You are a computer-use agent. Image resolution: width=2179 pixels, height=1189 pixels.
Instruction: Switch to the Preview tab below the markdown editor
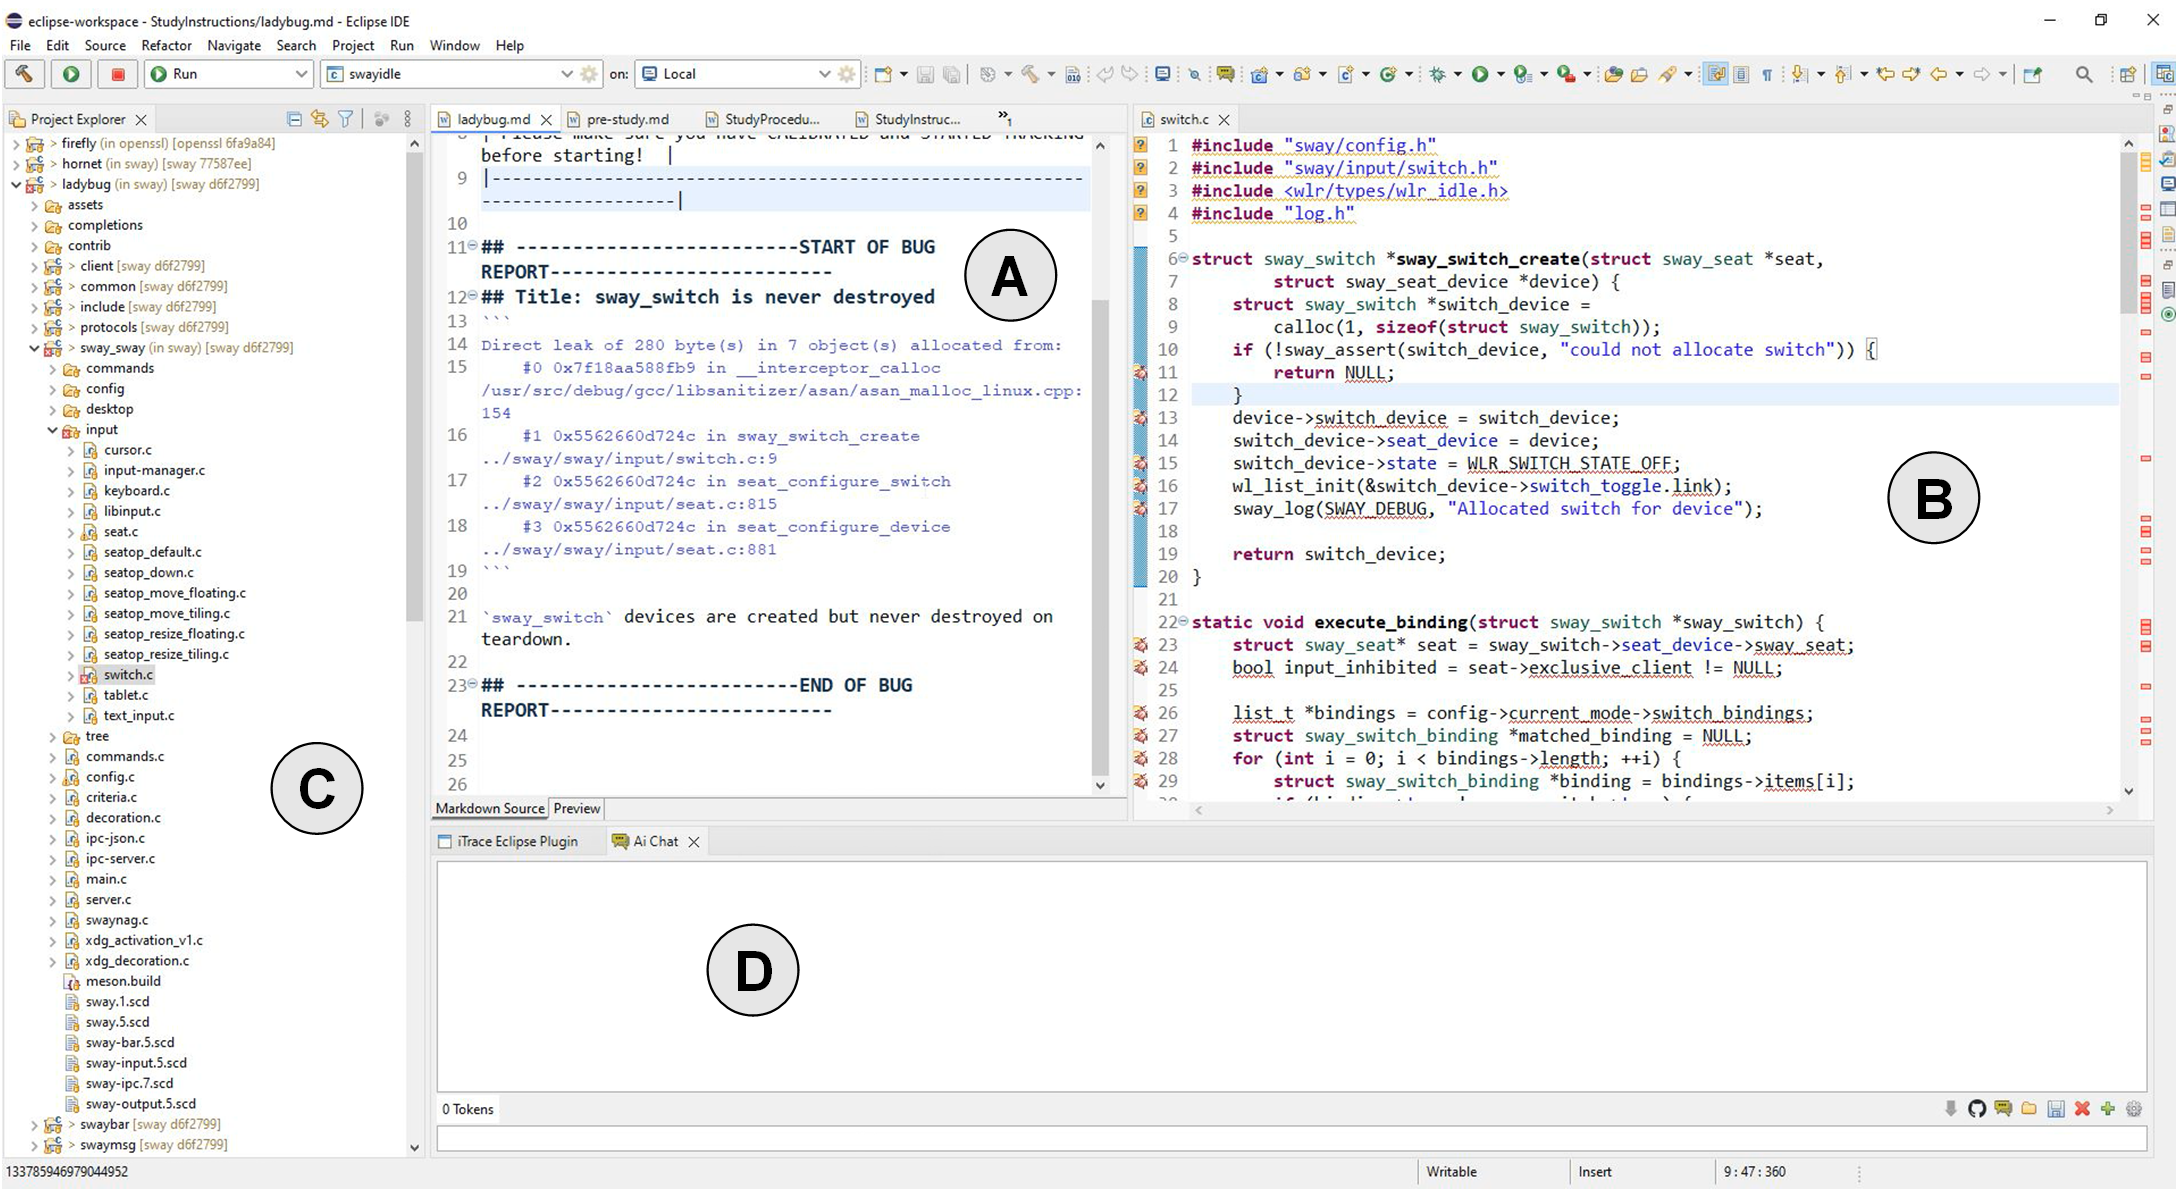577,808
